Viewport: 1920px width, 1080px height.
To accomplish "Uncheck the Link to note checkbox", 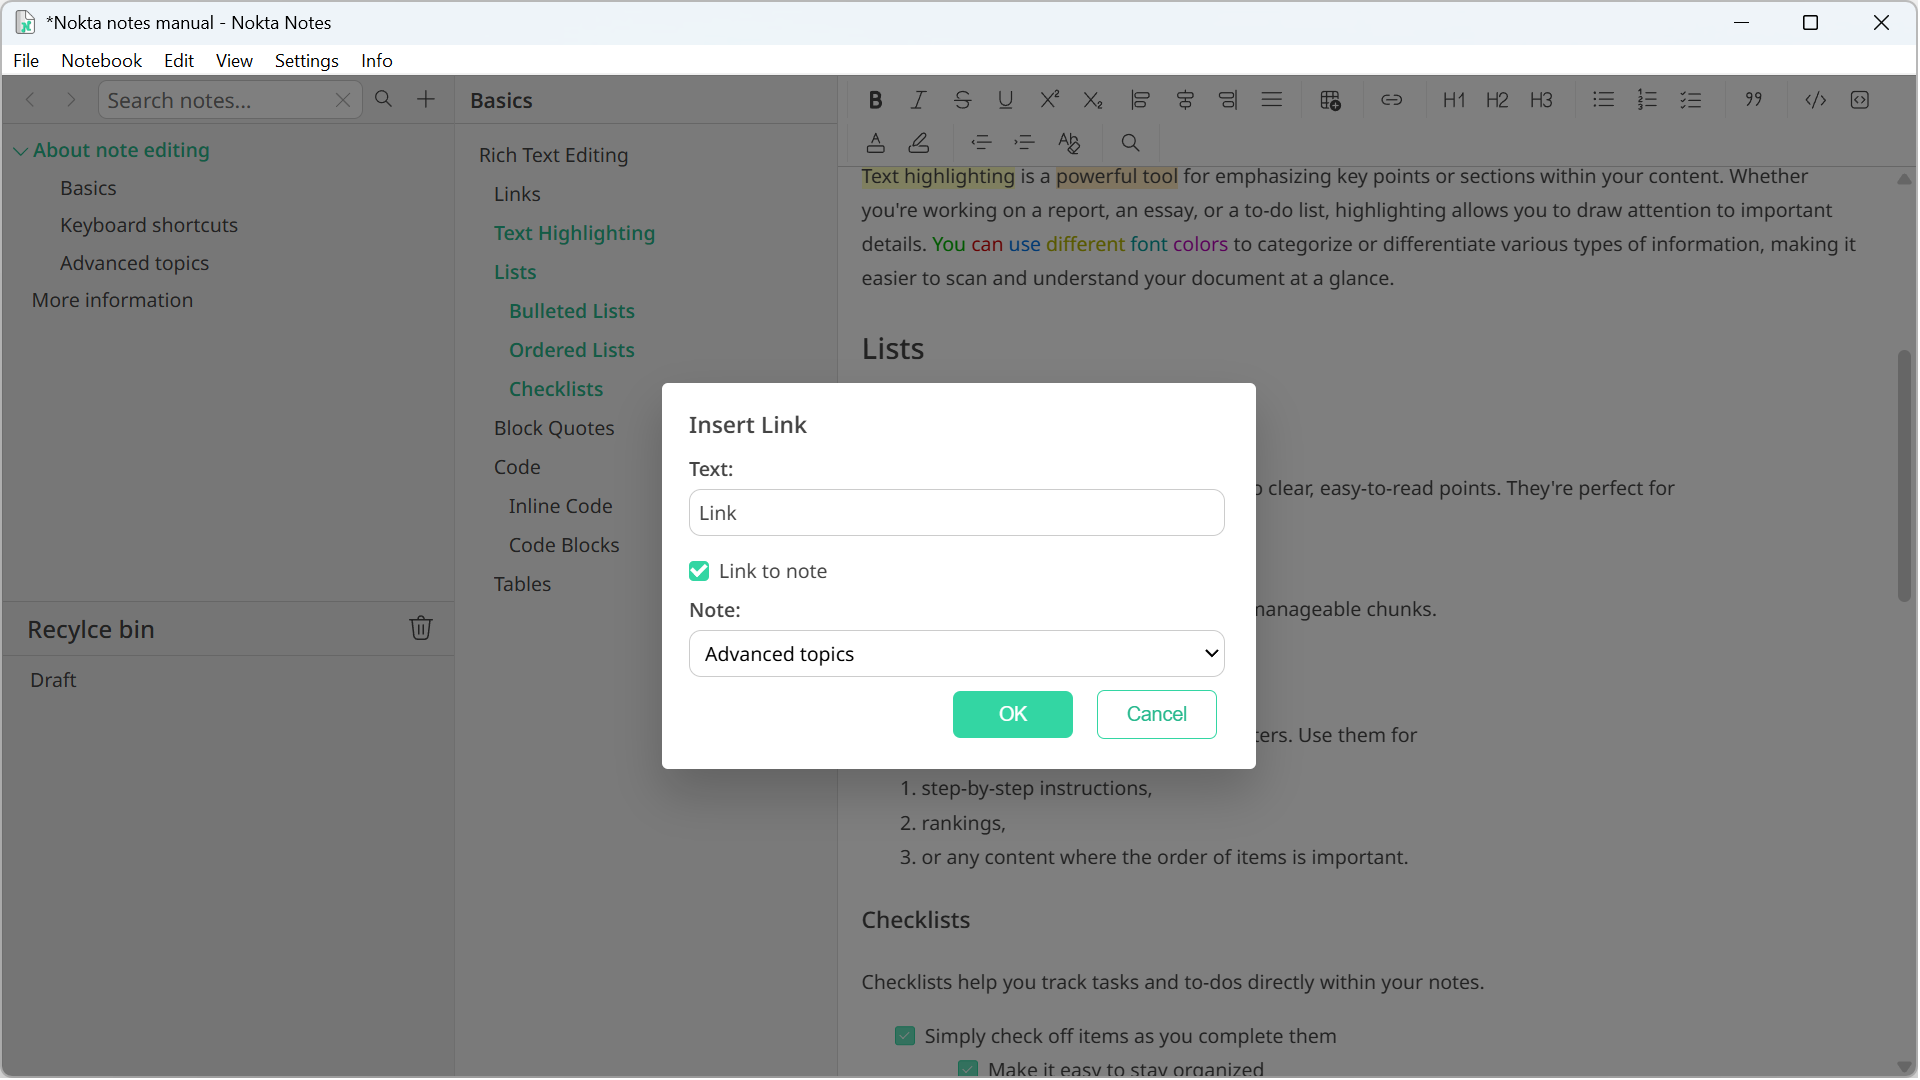I will [699, 570].
